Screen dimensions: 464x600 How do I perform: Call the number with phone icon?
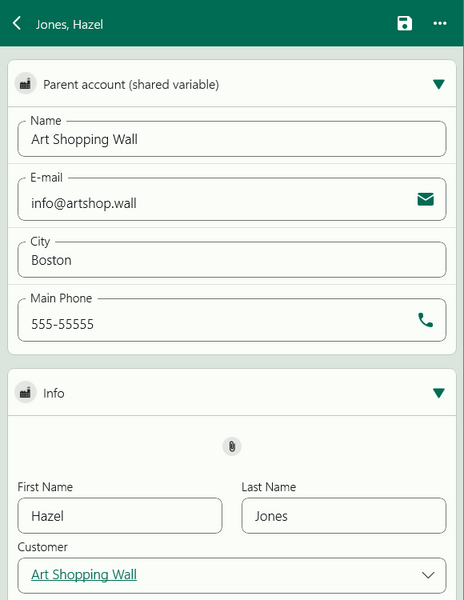click(x=425, y=320)
